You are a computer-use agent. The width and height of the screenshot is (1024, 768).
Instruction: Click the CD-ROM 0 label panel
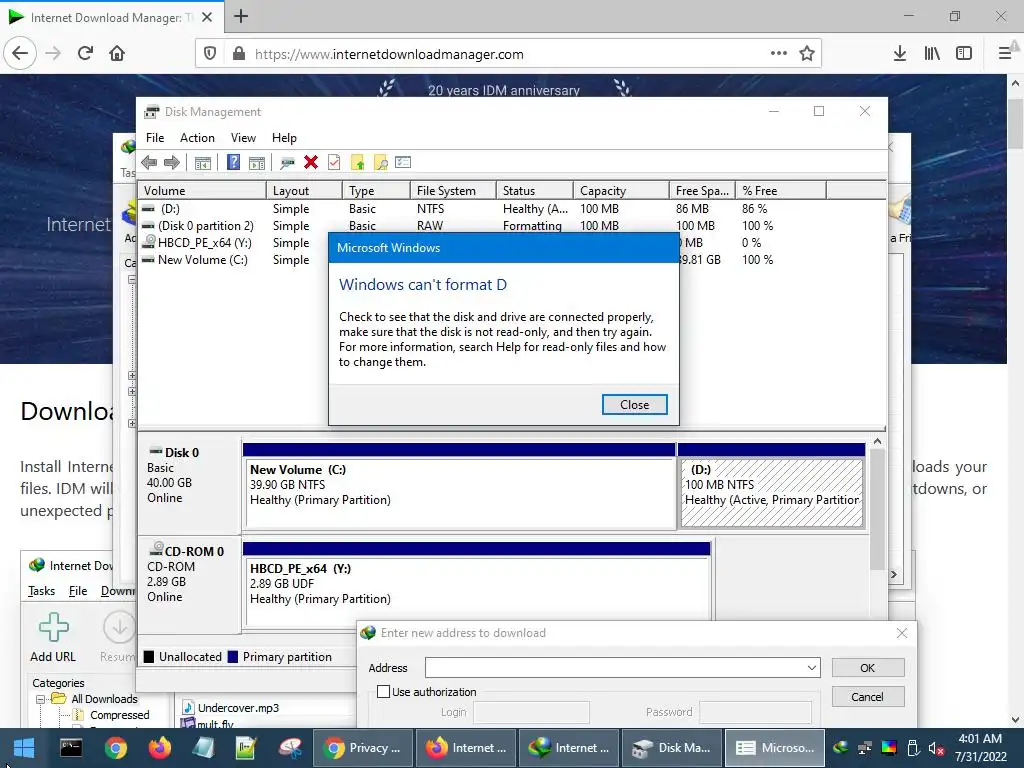point(189,584)
